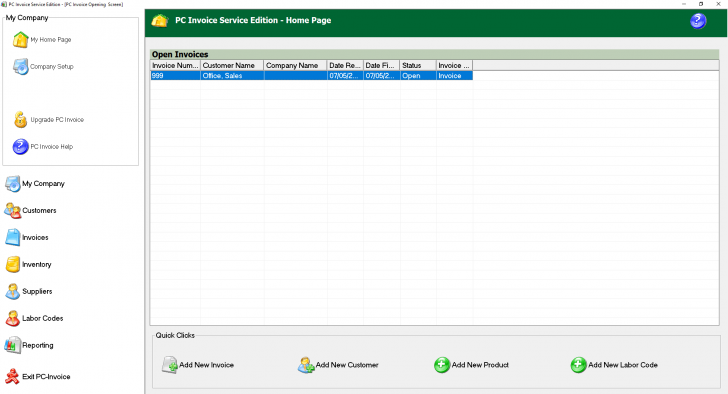
Task: Switch to the "Invoices" navigation section
Action: click(35, 238)
